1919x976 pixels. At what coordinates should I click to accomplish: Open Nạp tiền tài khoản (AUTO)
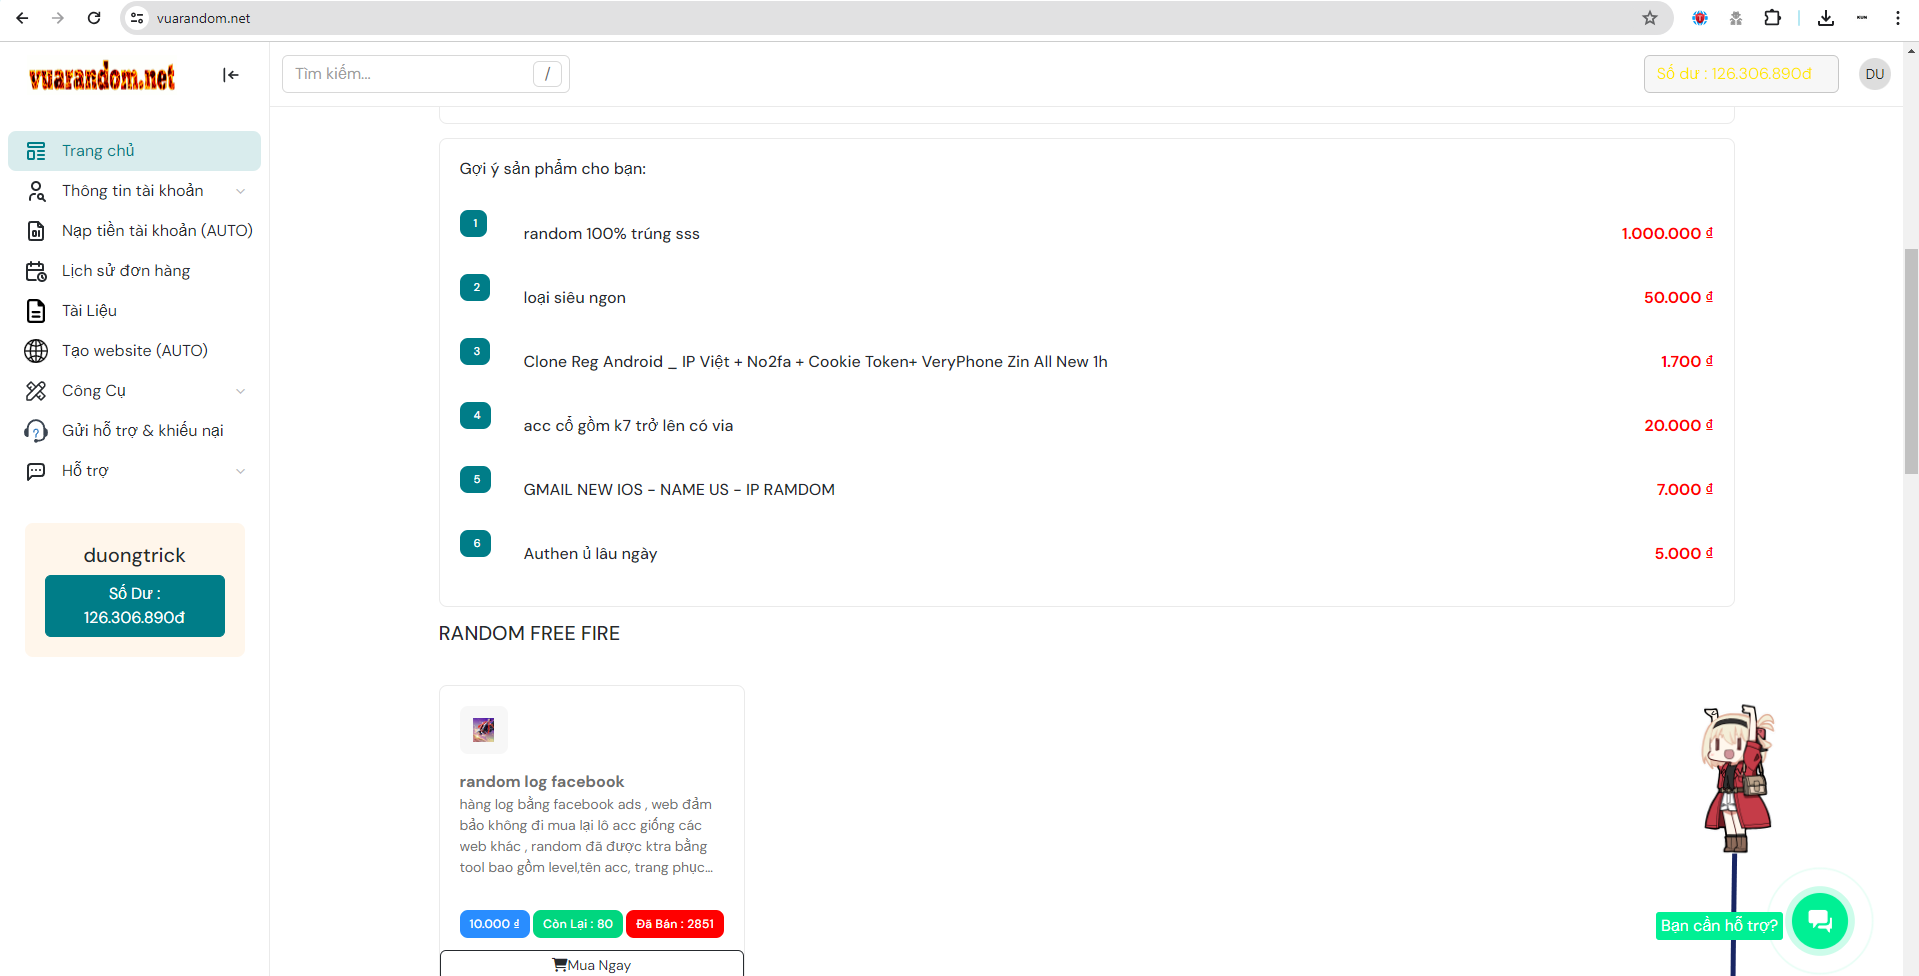pos(156,231)
